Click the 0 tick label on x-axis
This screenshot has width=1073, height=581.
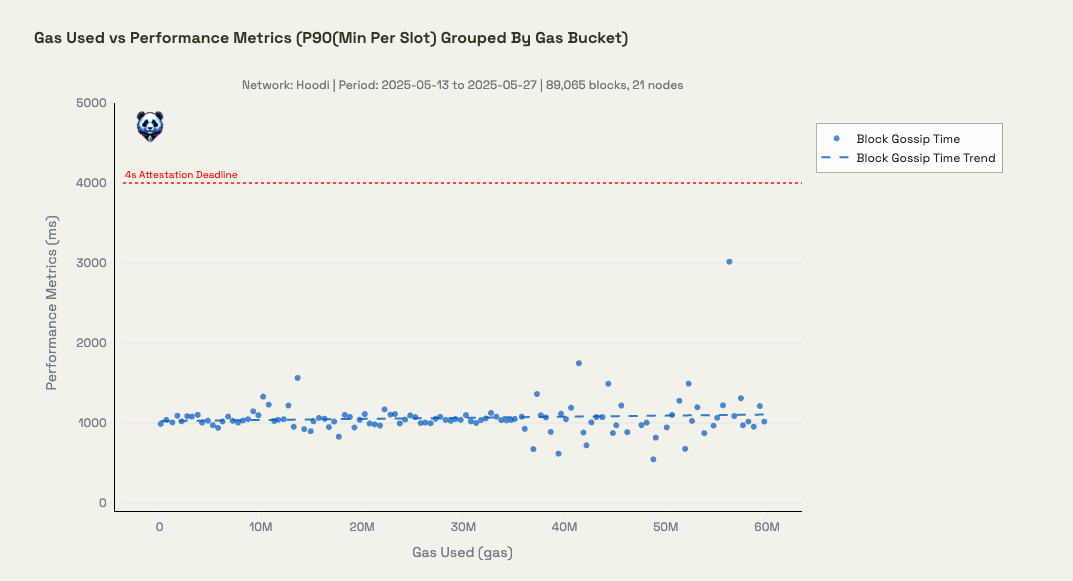pos(160,527)
